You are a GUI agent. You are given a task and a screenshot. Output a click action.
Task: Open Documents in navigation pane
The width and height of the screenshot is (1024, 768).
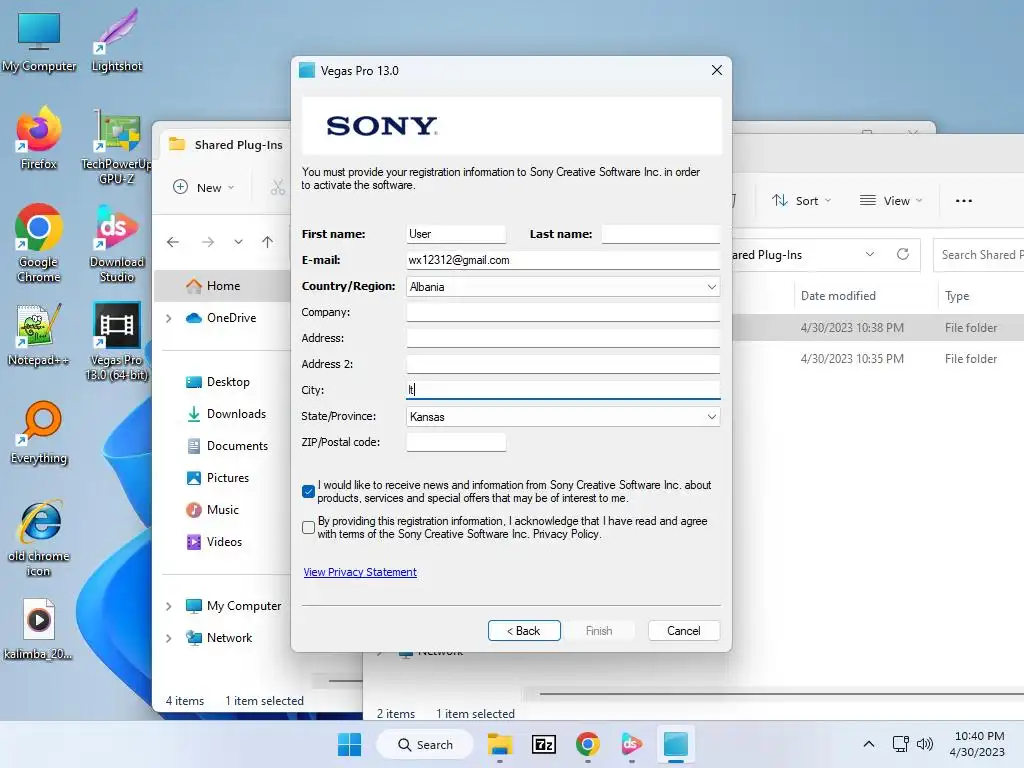coord(227,446)
